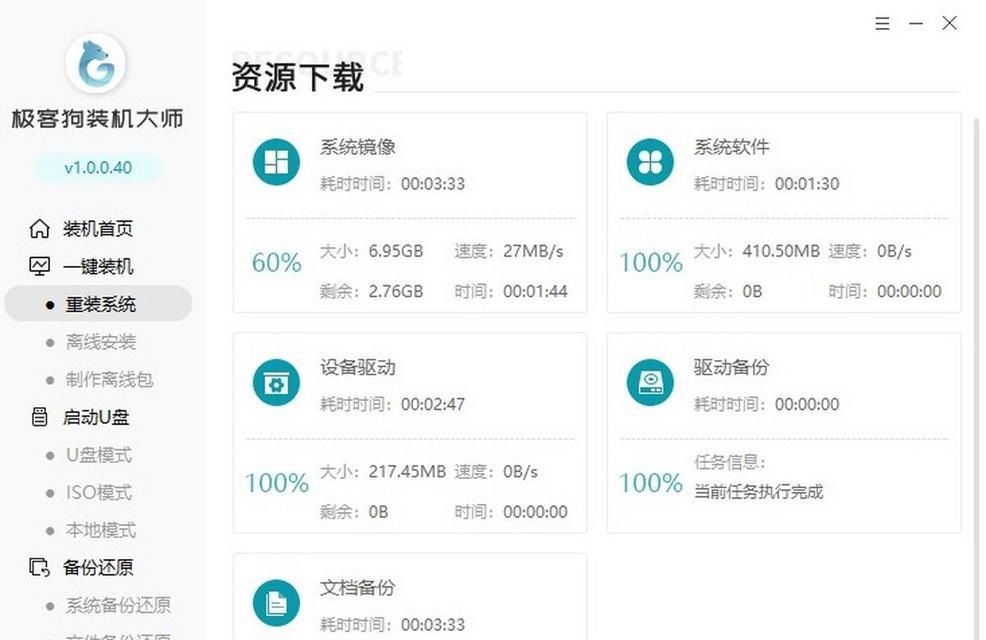Image resolution: width=986 pixels, height=640 pixels.
Task: Go to 制作离线包
Action: [x=109, y=380]
